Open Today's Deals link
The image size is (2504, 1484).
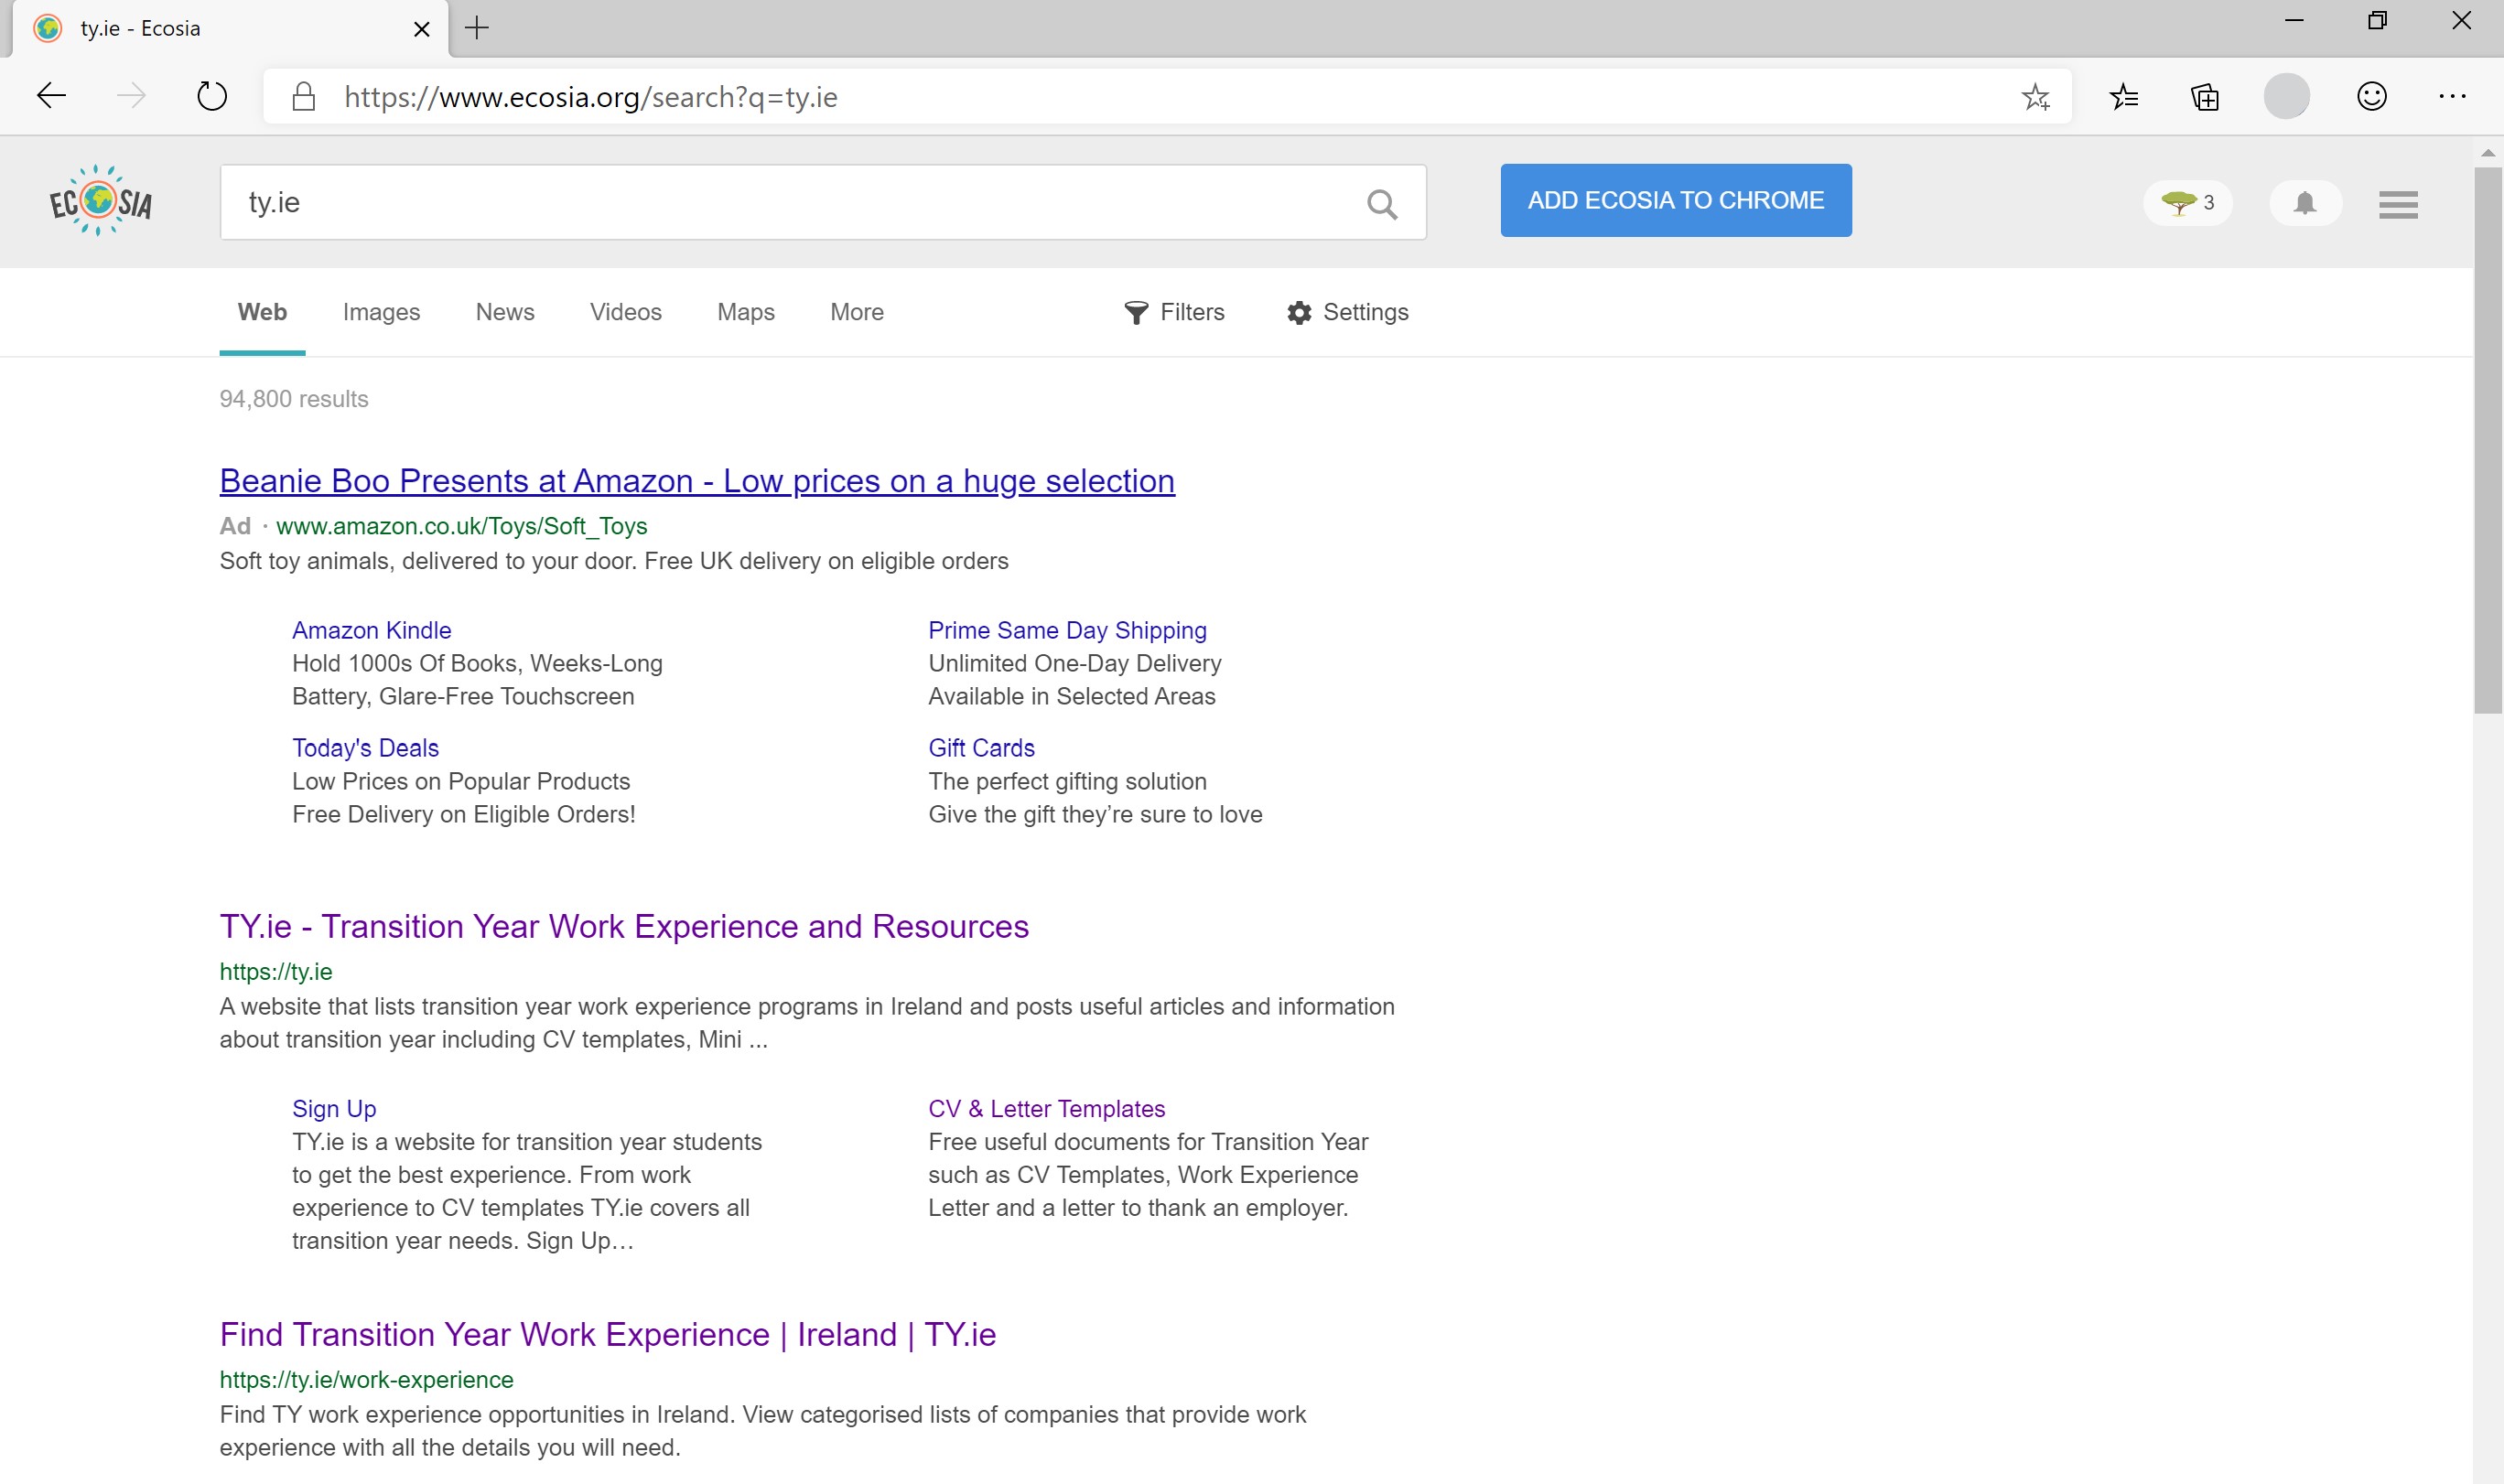(x=365, y=748)
